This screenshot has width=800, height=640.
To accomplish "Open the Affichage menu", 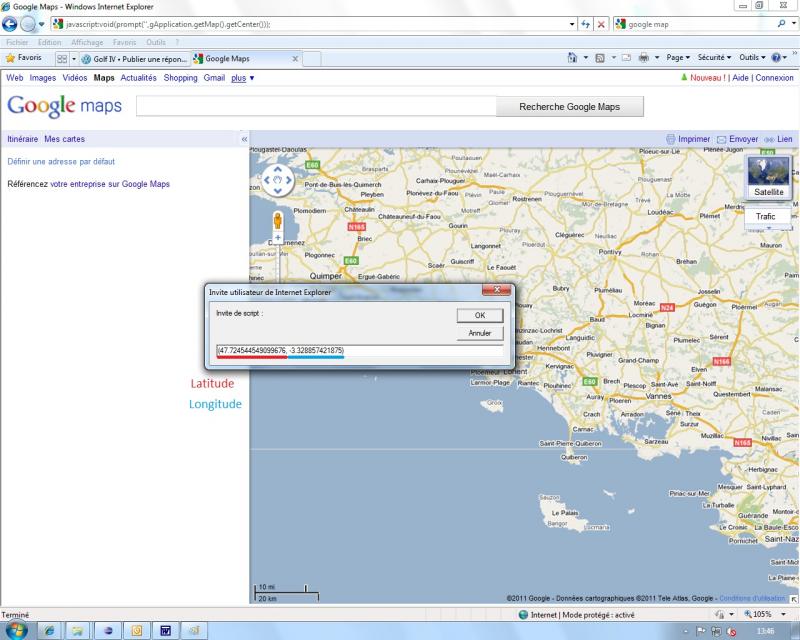I will [87, 42].
